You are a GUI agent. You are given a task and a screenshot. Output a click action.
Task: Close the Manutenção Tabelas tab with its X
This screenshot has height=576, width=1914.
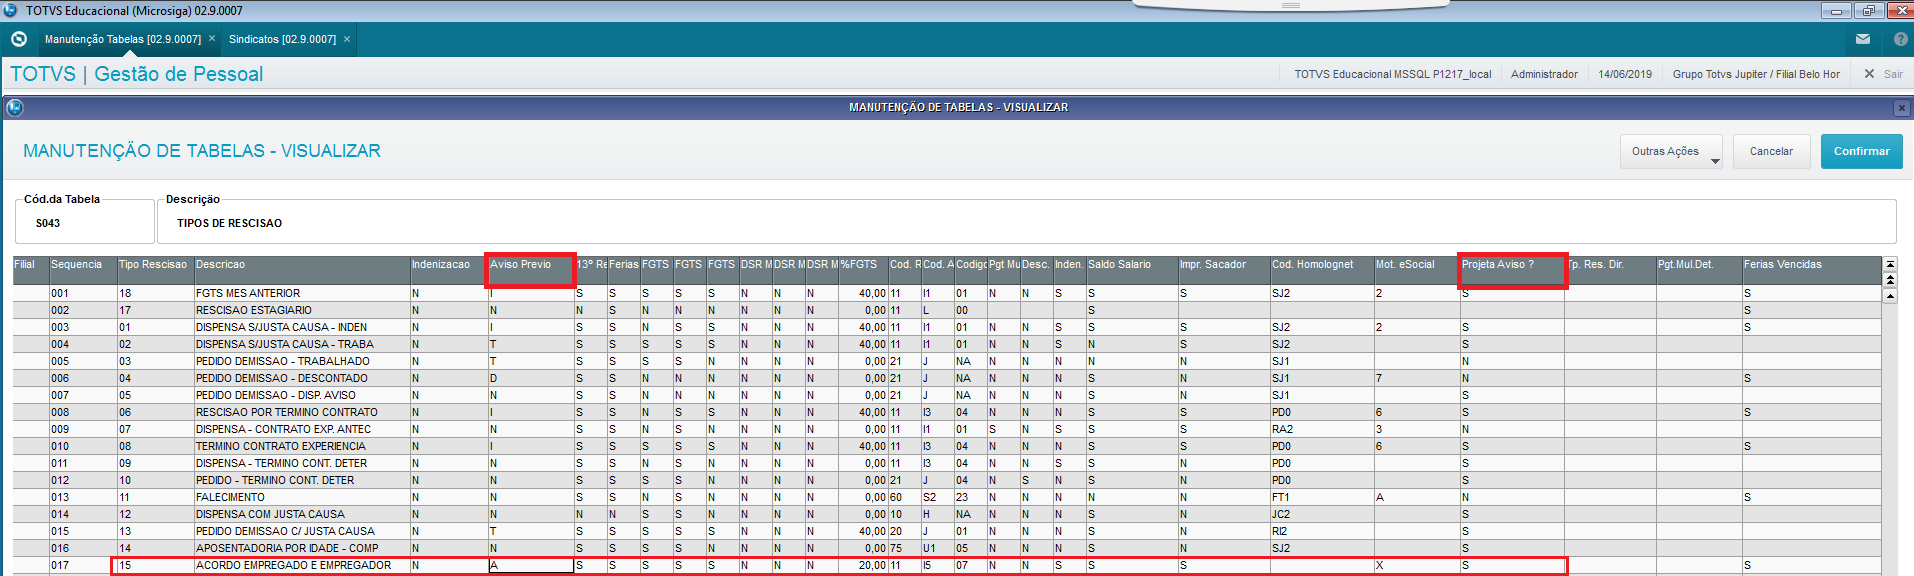click(212, 39)
